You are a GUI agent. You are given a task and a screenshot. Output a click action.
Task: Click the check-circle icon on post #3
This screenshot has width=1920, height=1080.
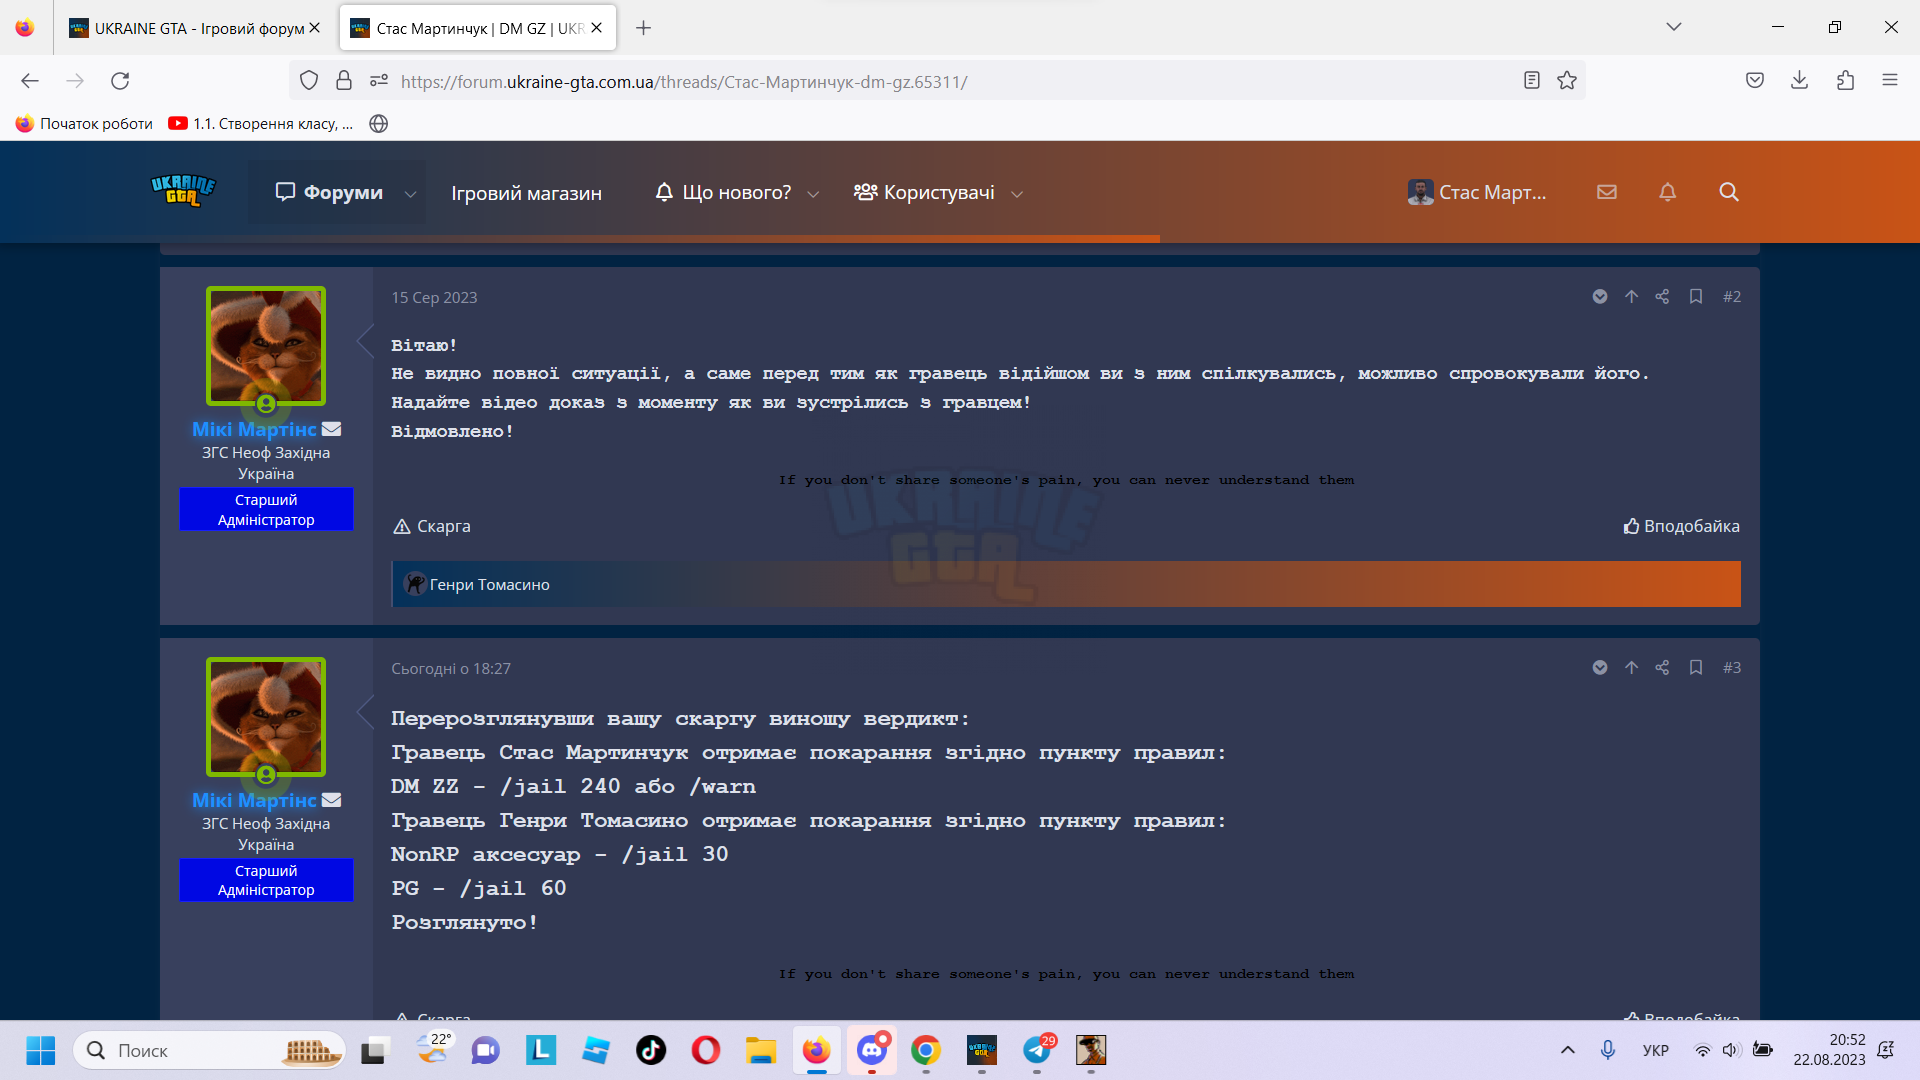pyautogui.click(x=1600, y=668)
